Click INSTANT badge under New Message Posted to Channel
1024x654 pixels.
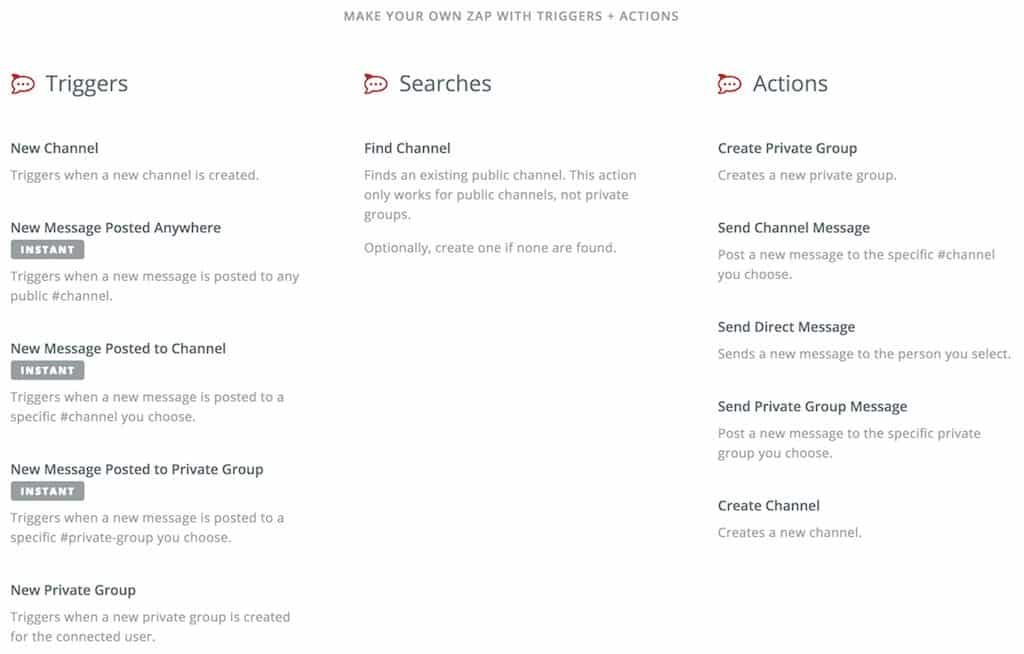48,370
